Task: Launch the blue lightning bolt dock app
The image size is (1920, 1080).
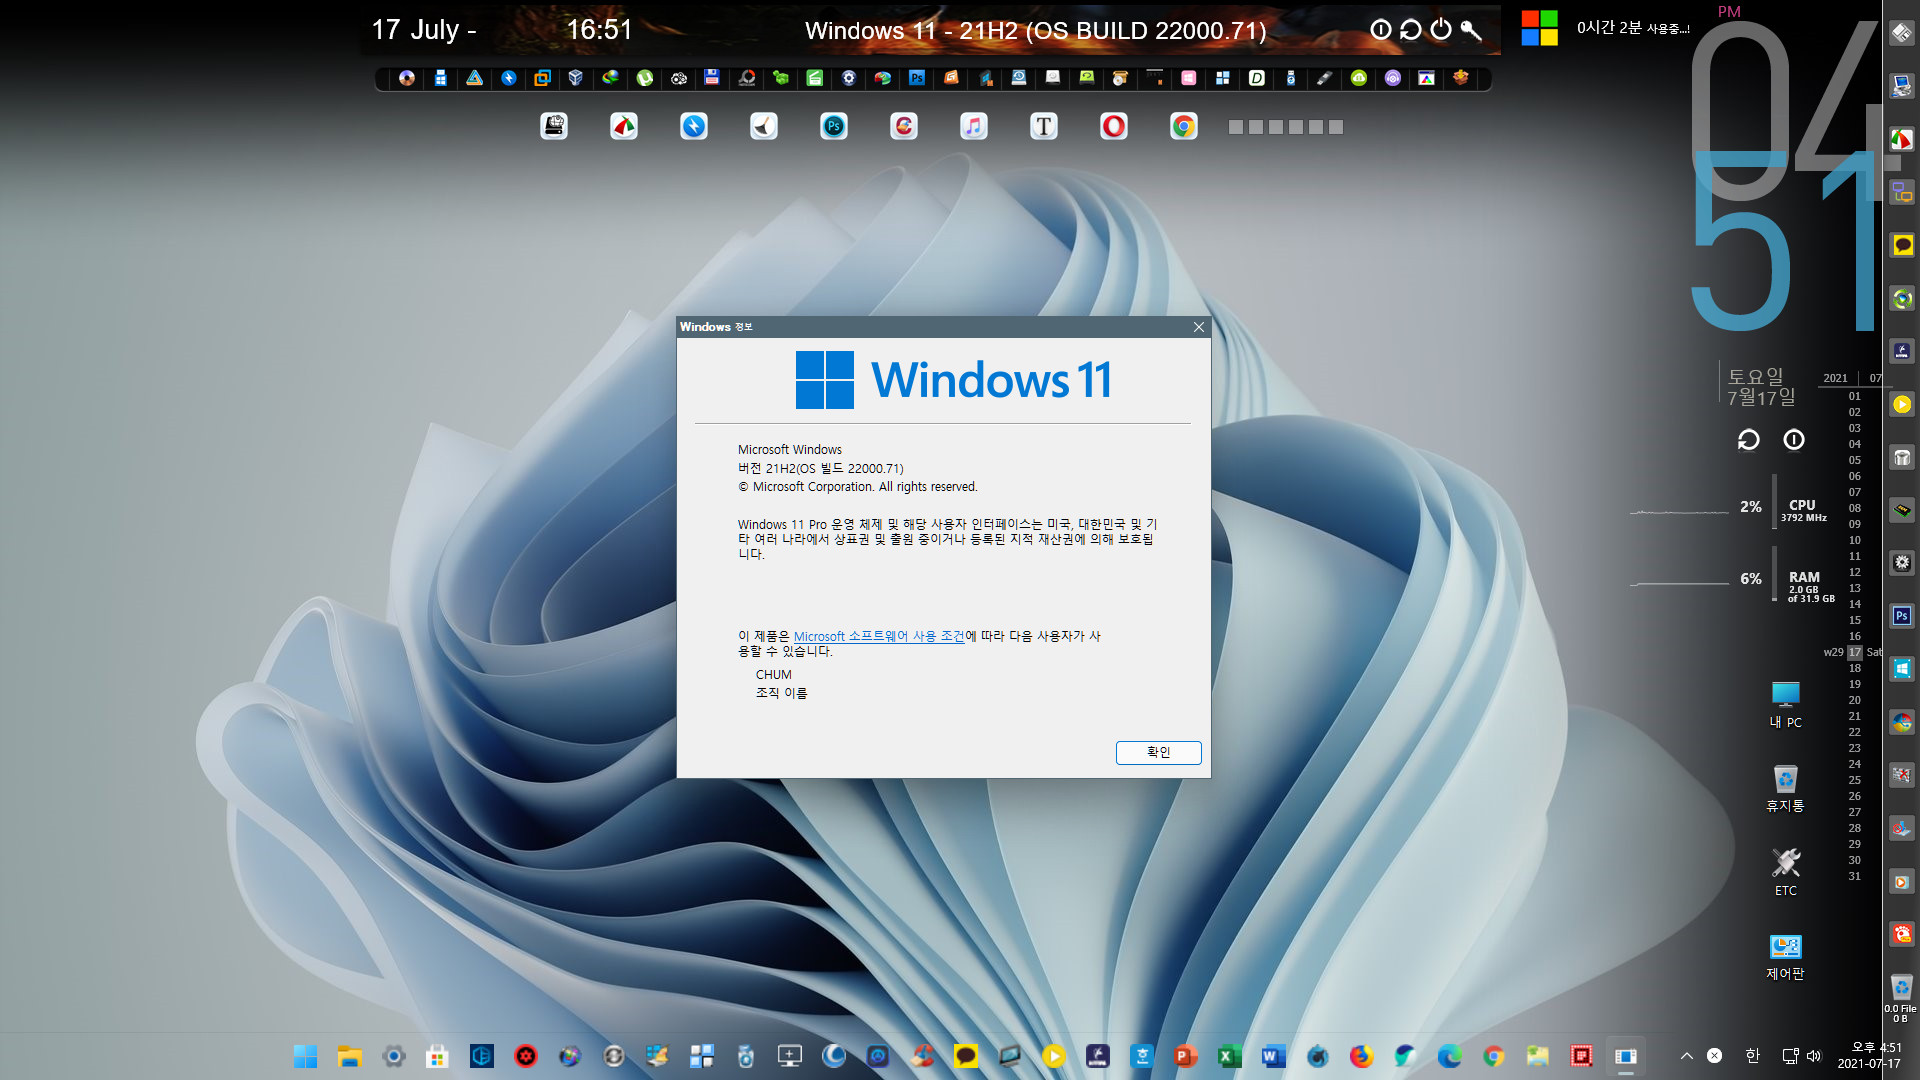Action: click(694, 126)
